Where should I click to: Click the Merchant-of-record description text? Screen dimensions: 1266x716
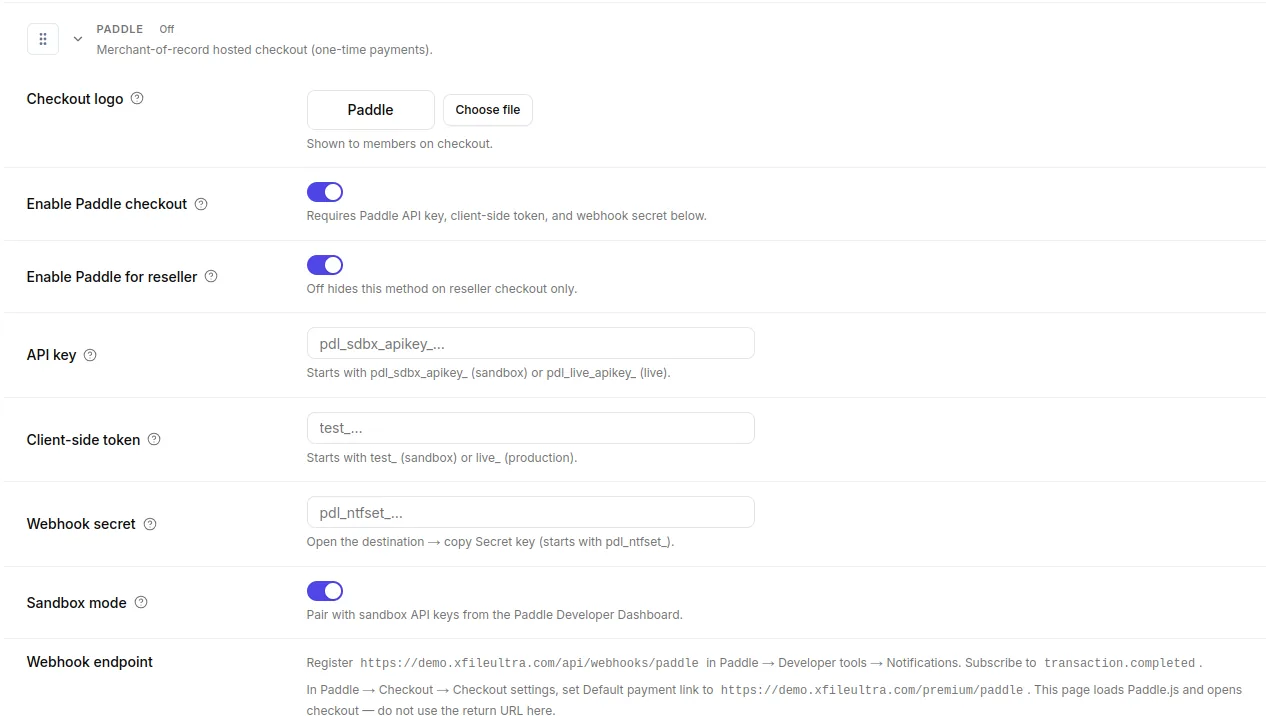[265, 50]
